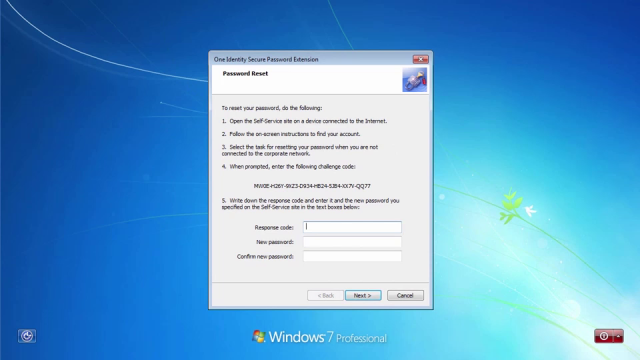
Task: Click the challenge code text string
Action: click(x=312, y=186)
